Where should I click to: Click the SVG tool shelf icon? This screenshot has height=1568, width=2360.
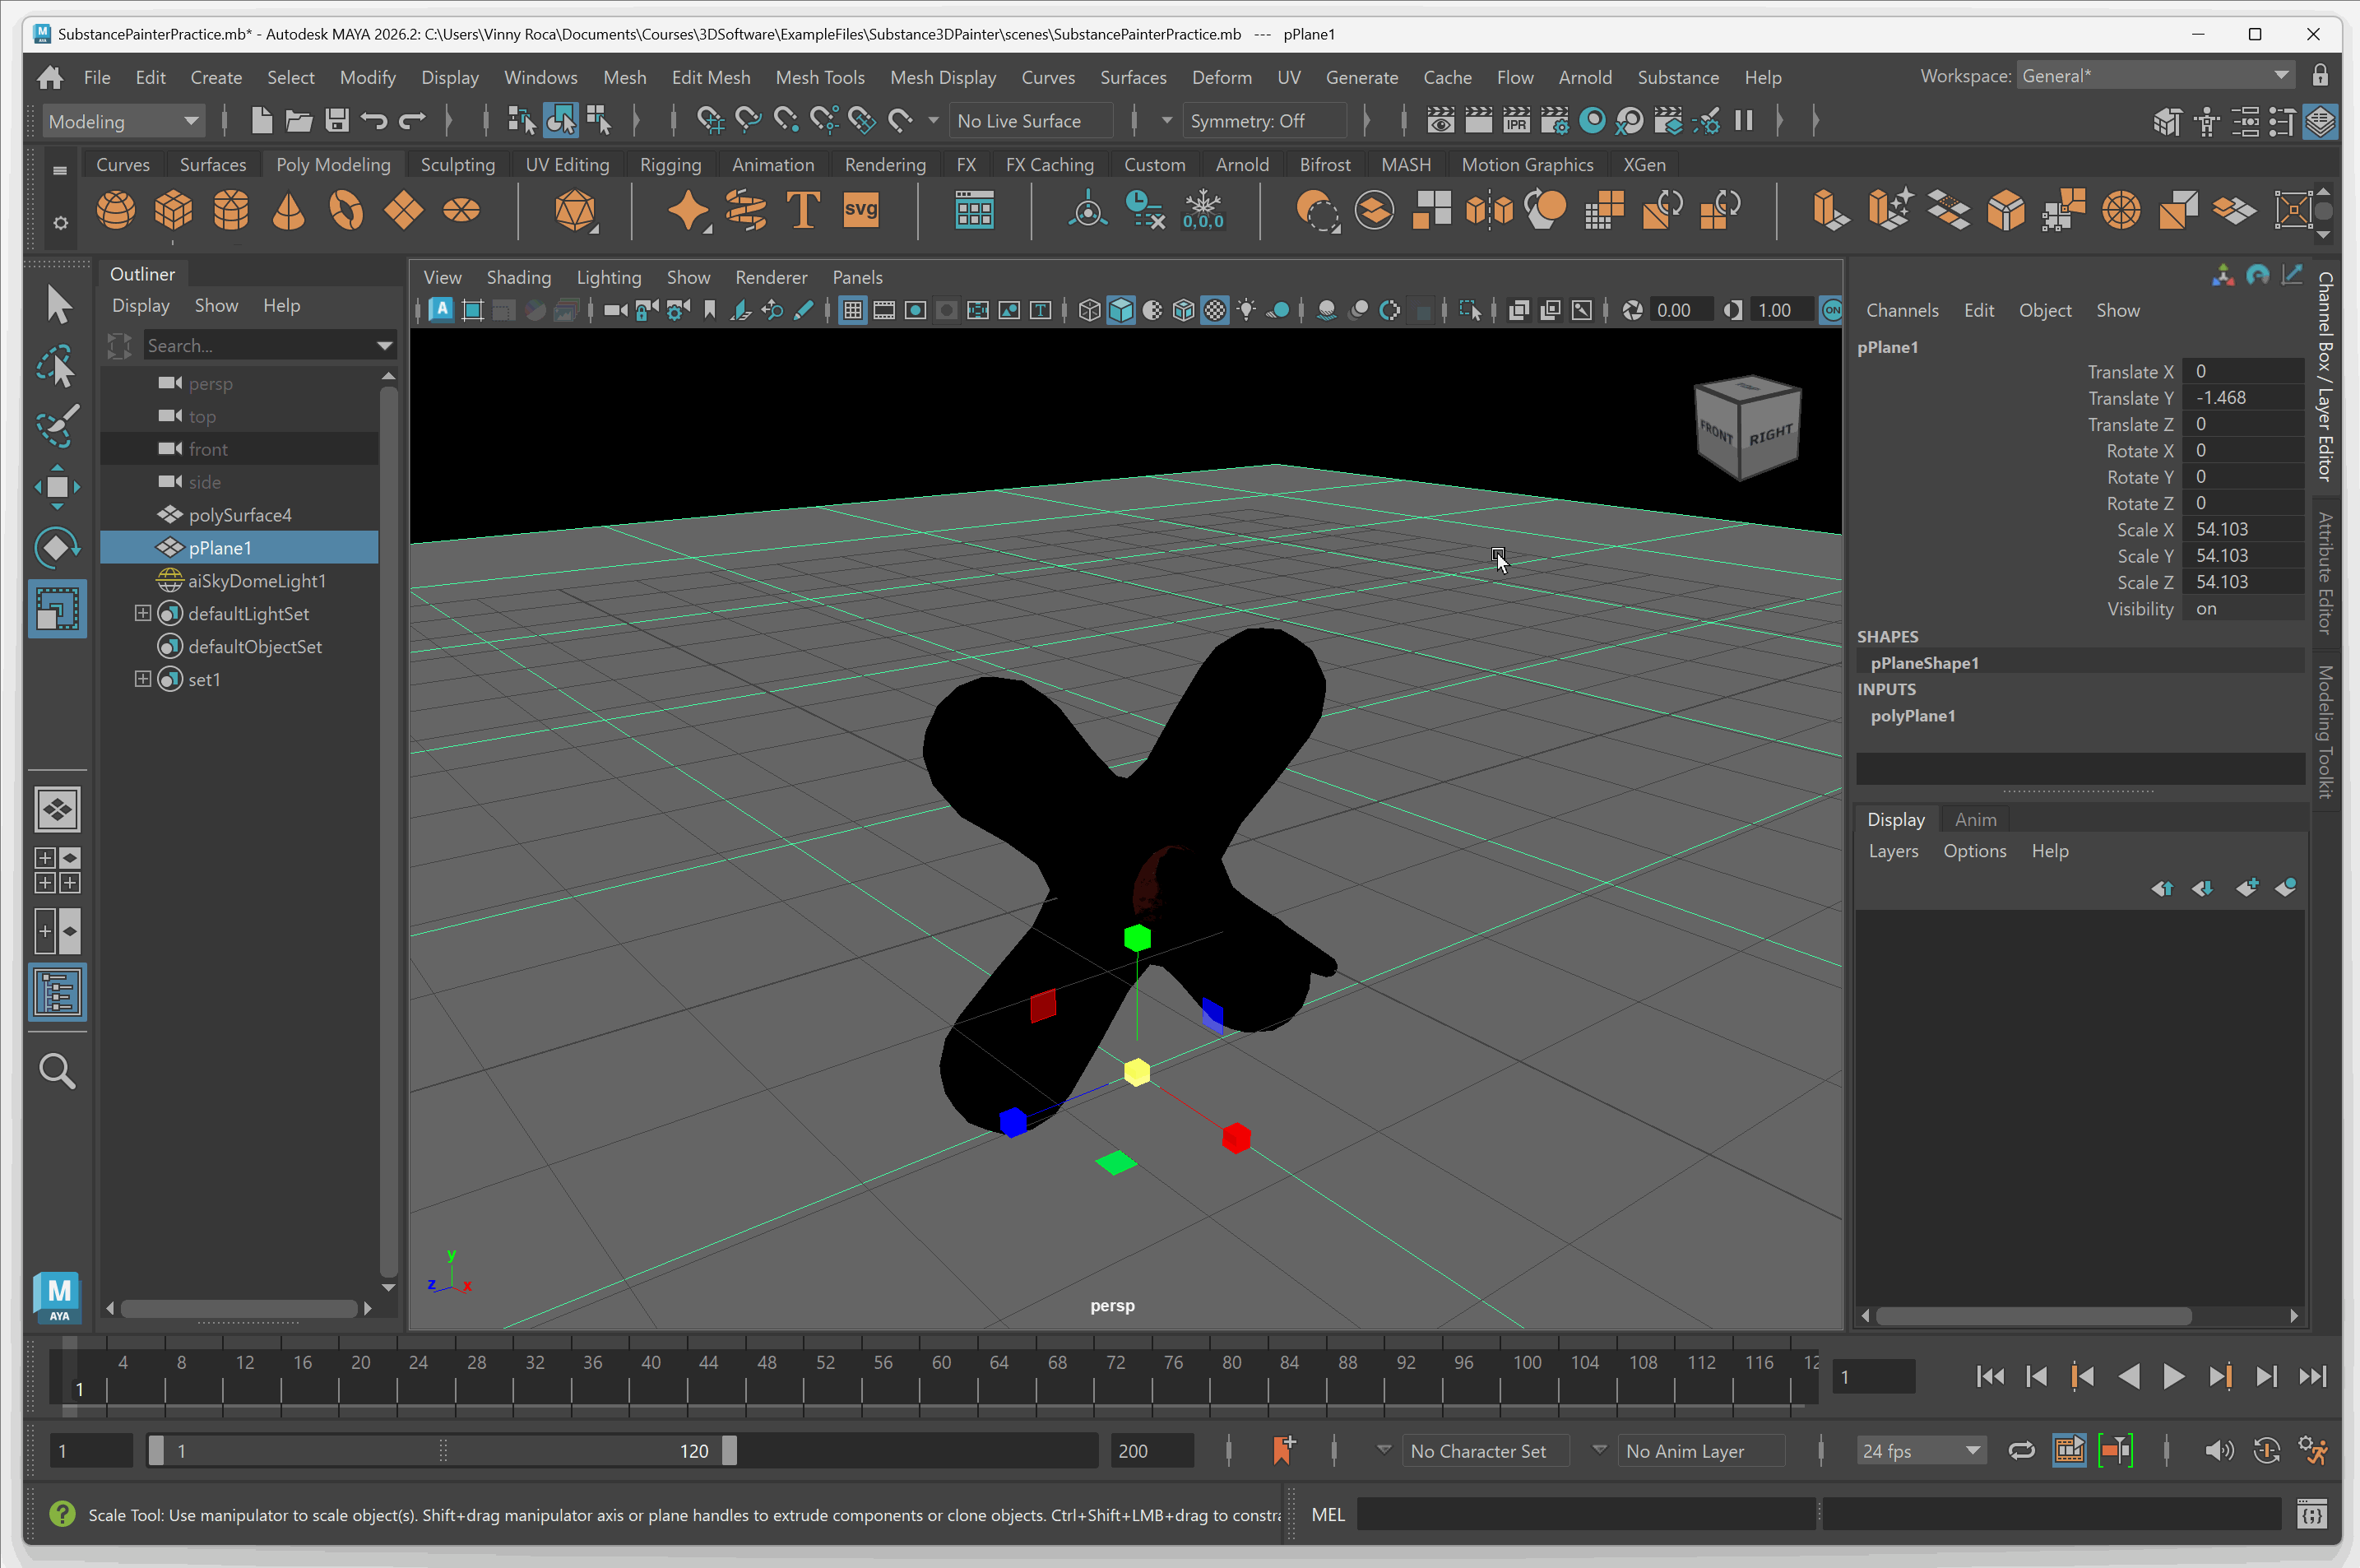click(860, 211)
